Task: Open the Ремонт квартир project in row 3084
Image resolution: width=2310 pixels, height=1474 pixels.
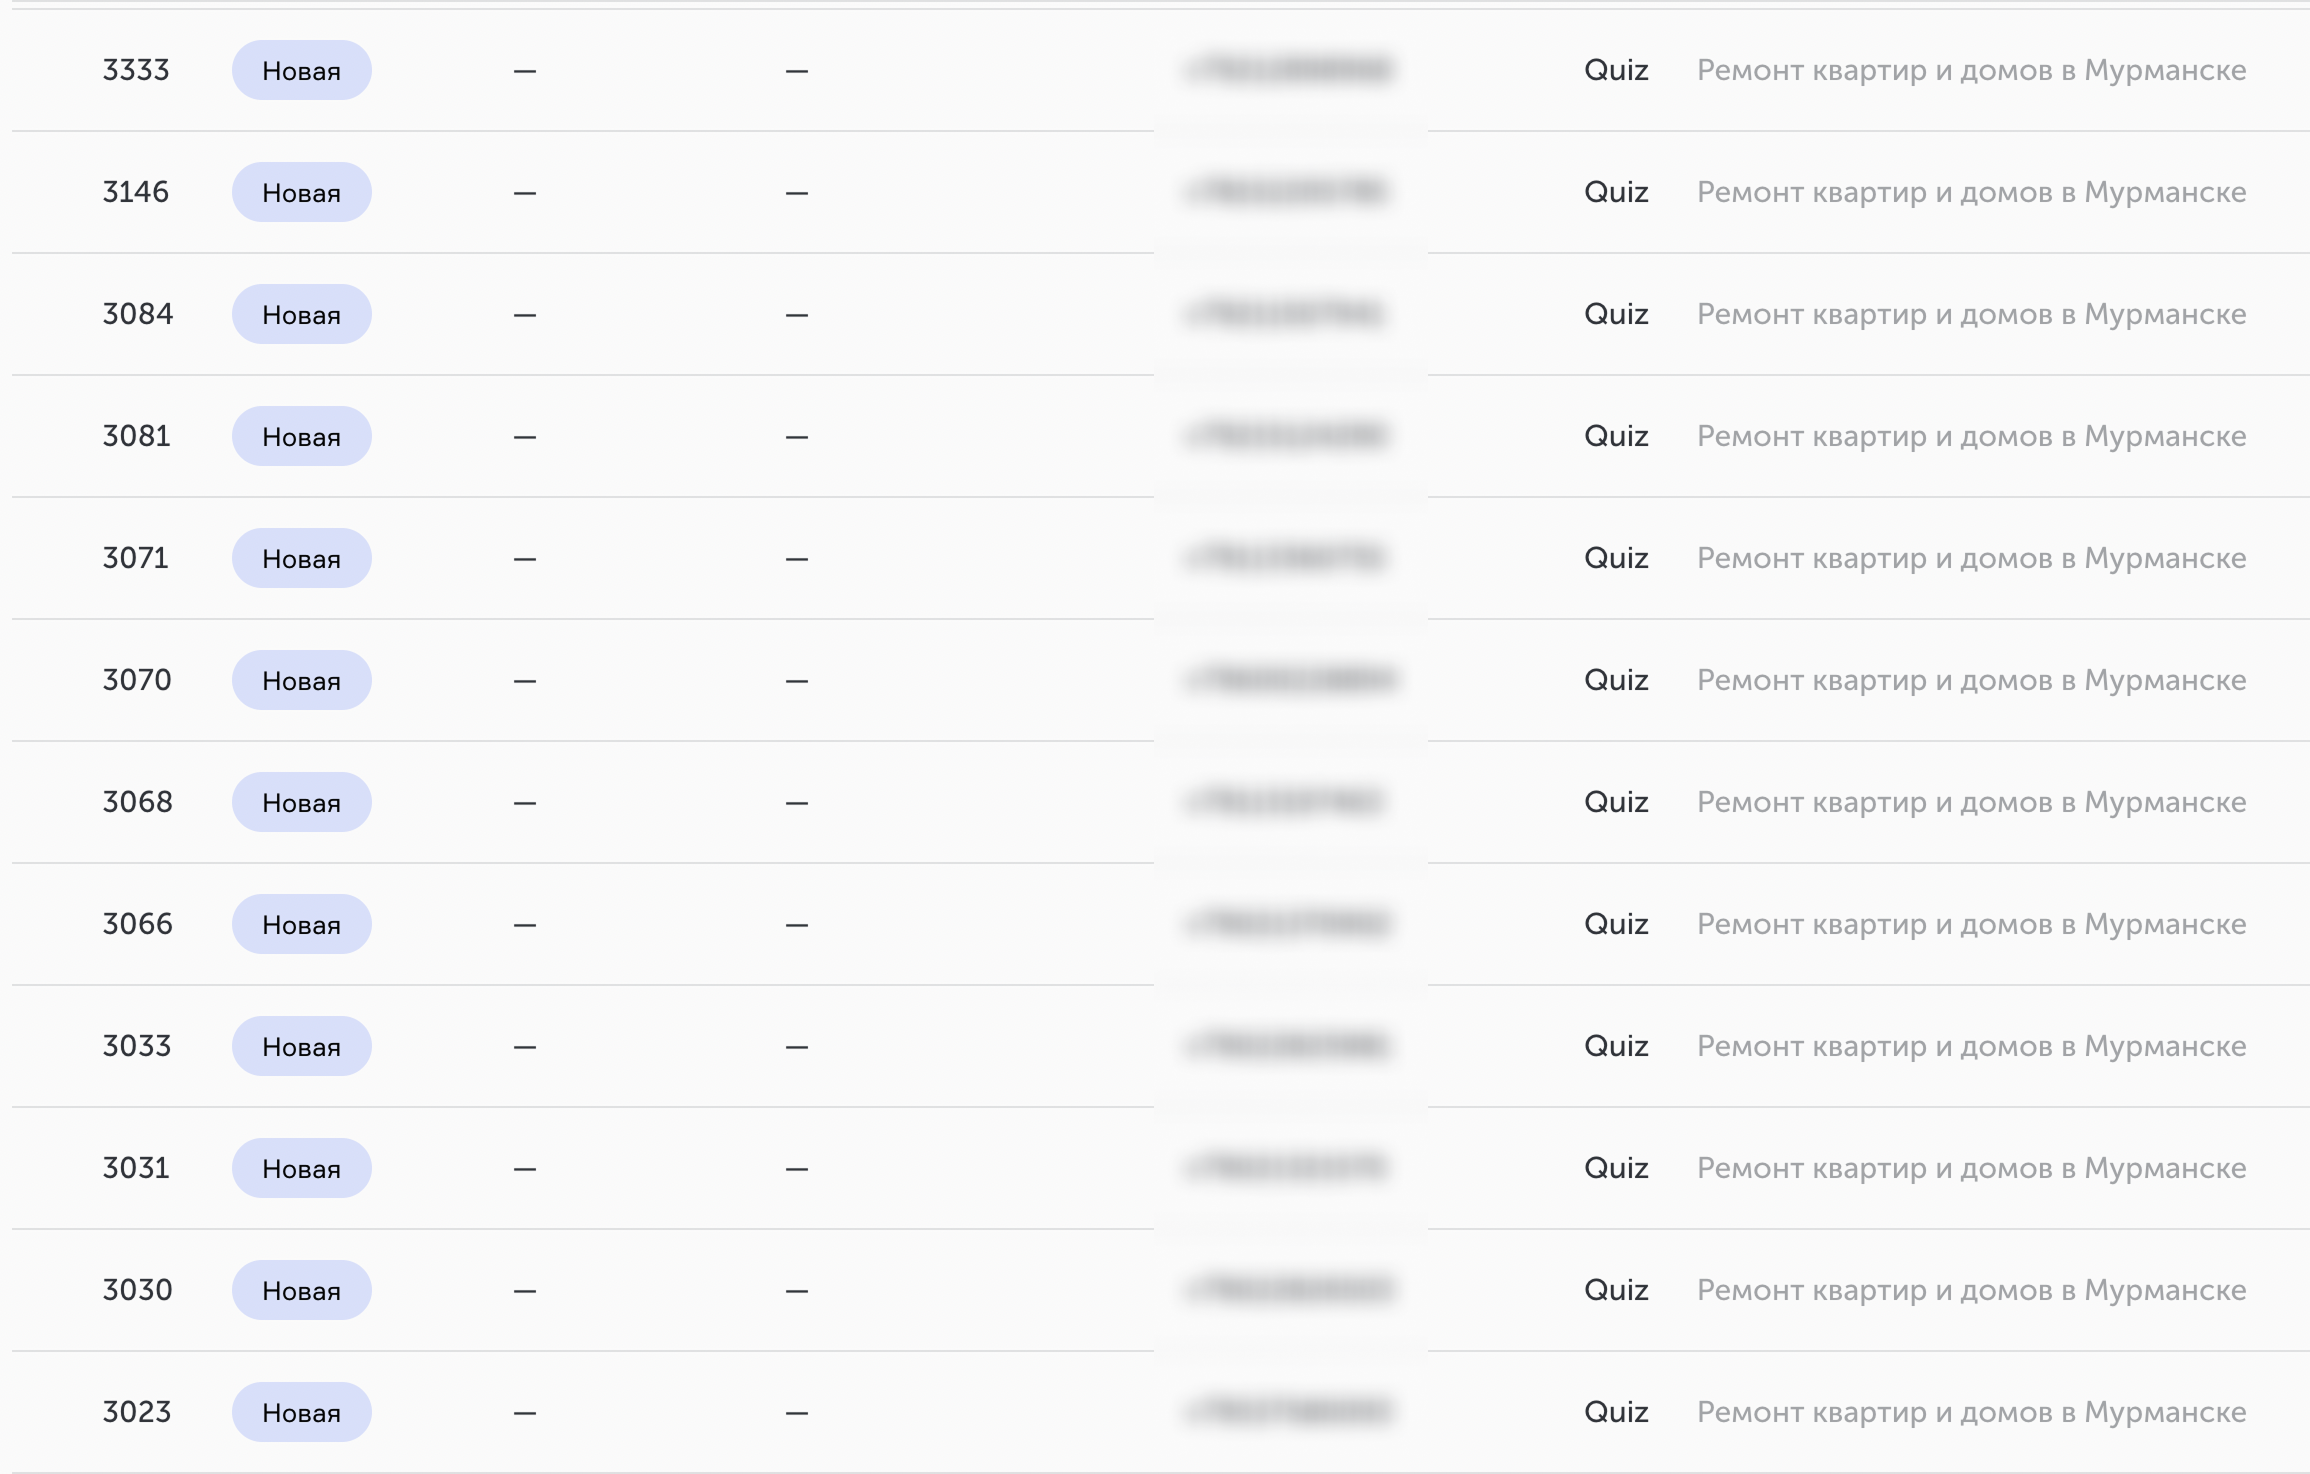Action: 1971,314
